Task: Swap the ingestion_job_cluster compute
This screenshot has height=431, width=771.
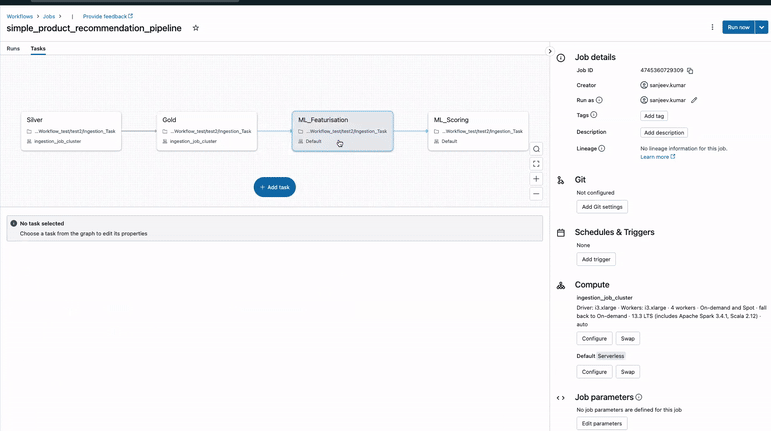Action: [x=627, y=338]
